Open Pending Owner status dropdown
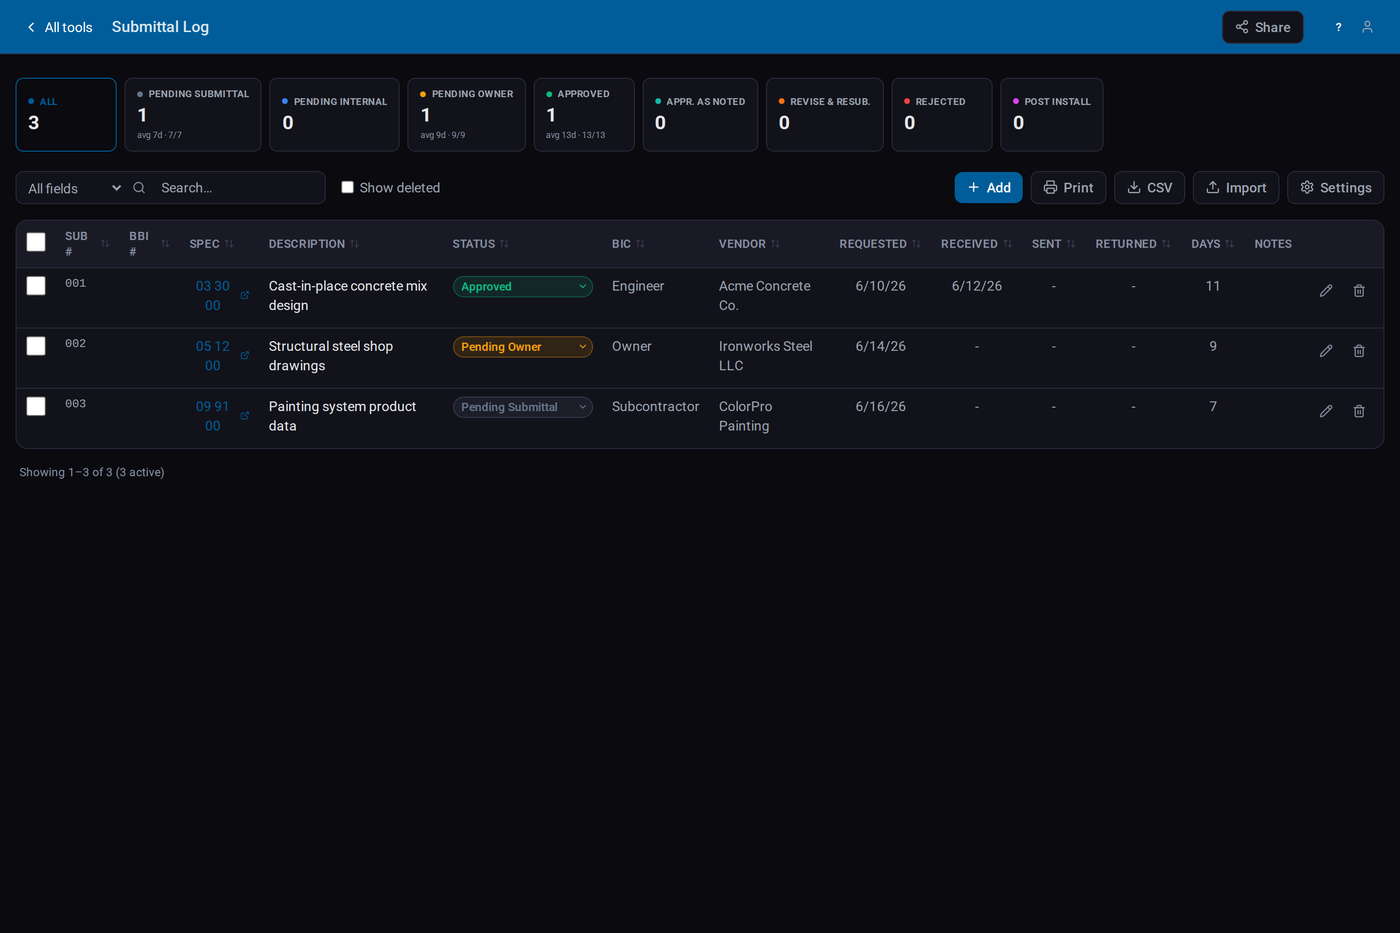 523,347
